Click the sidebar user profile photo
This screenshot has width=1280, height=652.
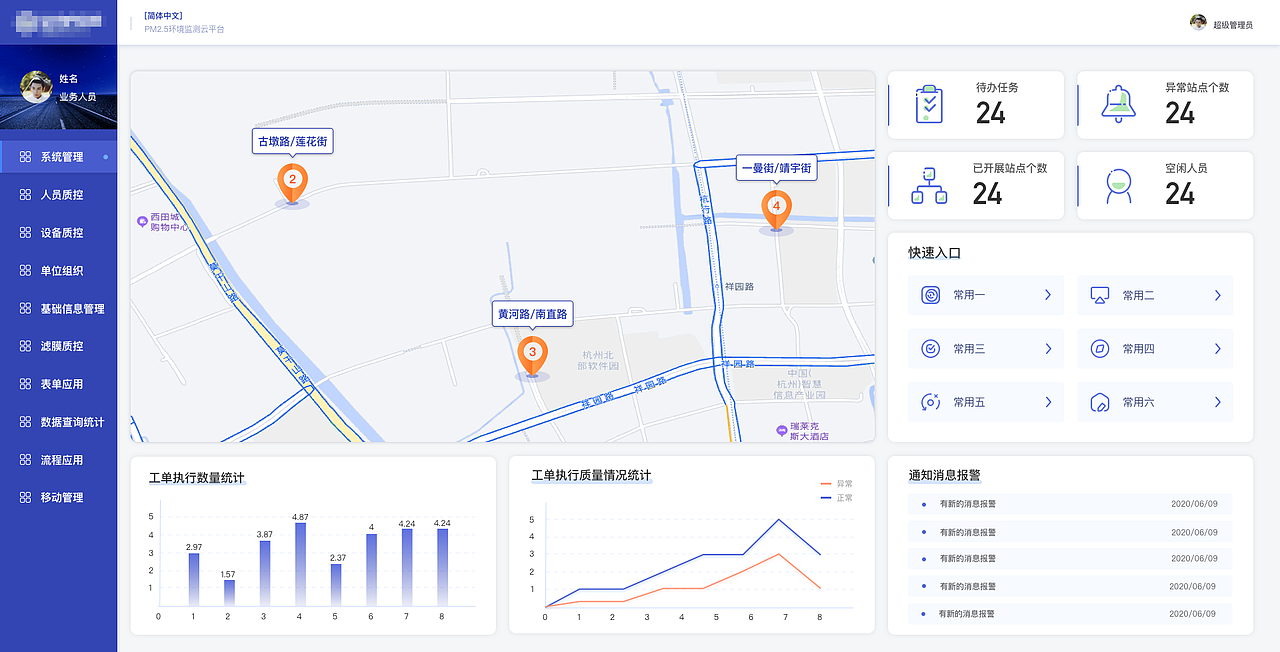pyautogui.click(x=36, y=87)
